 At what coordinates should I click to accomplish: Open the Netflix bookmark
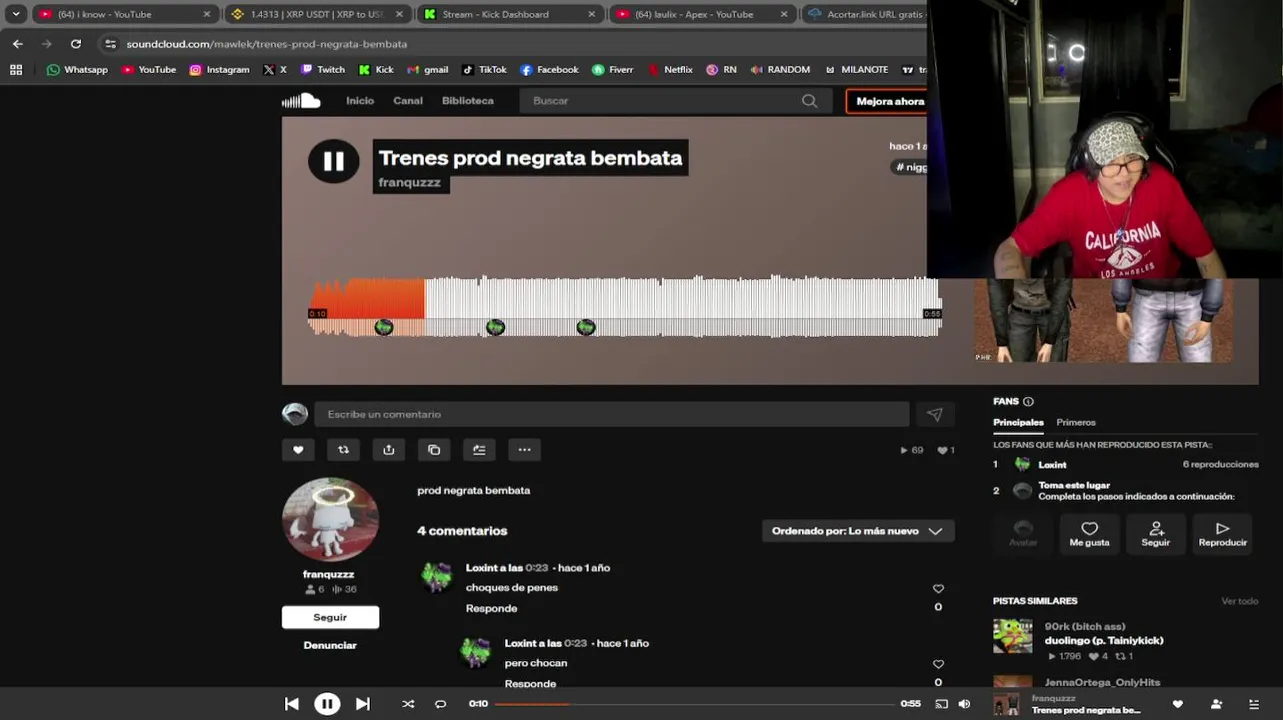(670, 70)
